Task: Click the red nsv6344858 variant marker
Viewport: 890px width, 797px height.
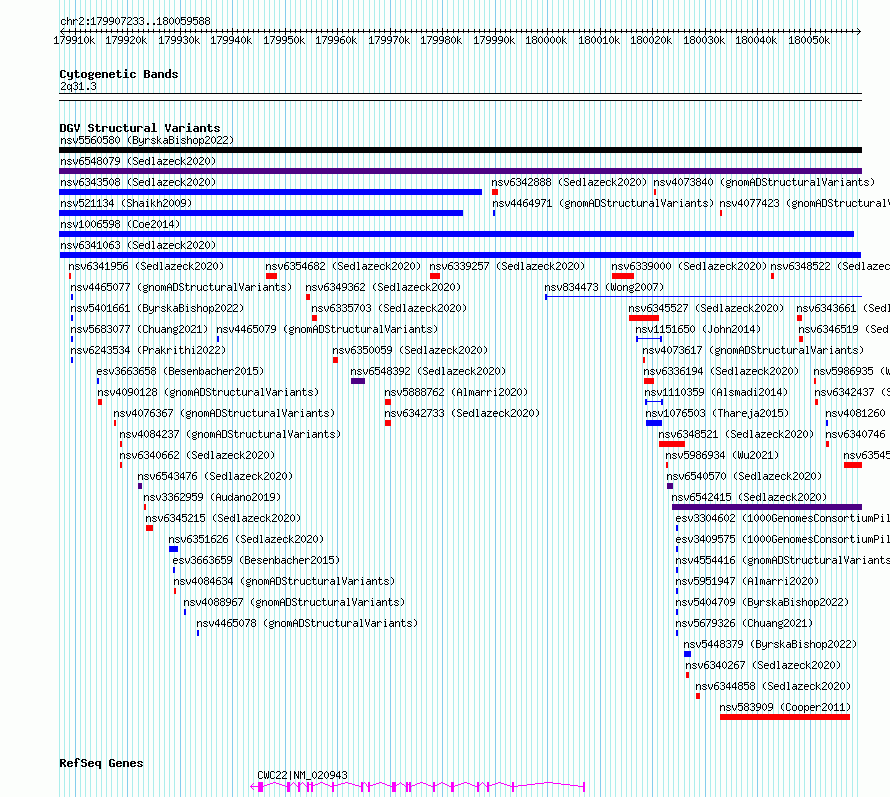Action: point(698,696)
